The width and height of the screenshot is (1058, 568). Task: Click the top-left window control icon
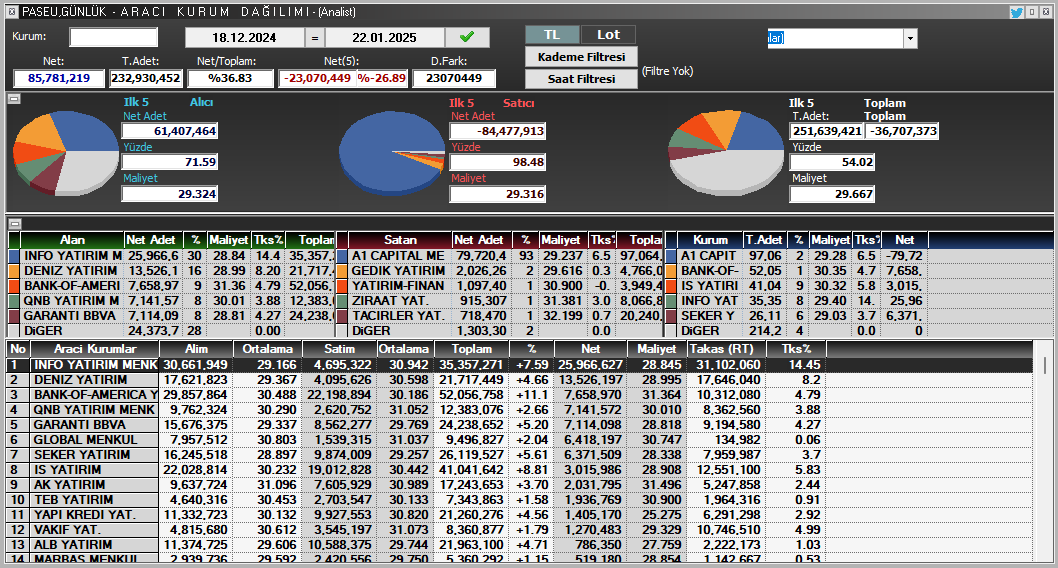tap(12, 11)
